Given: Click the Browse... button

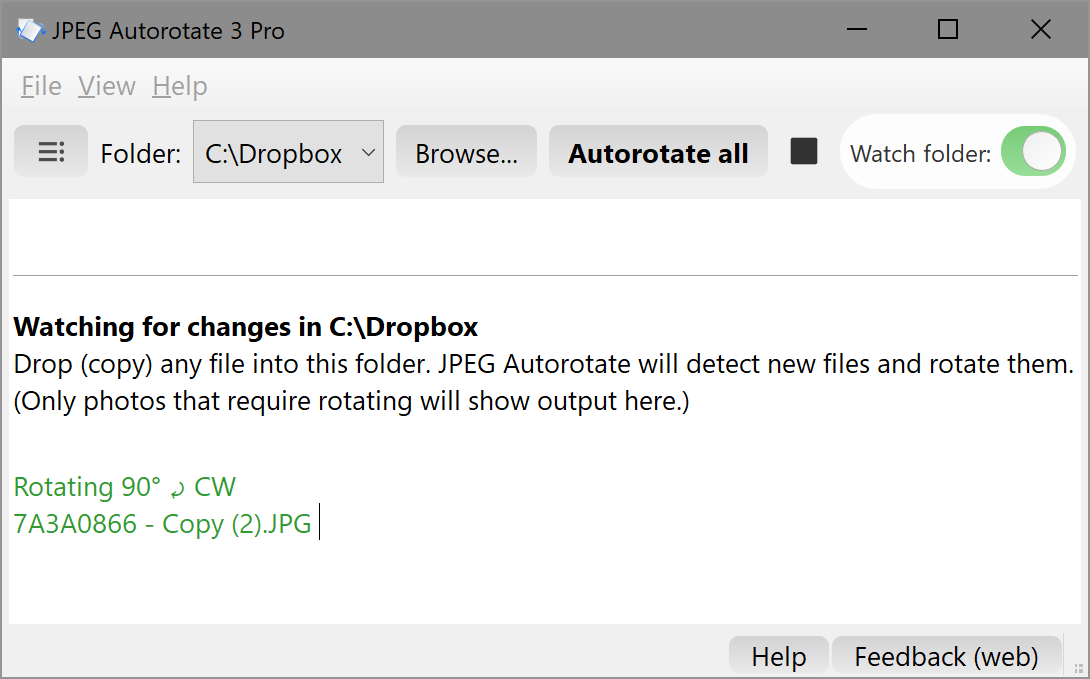Looking at the screenshot, I should click(x=466, y=152).
